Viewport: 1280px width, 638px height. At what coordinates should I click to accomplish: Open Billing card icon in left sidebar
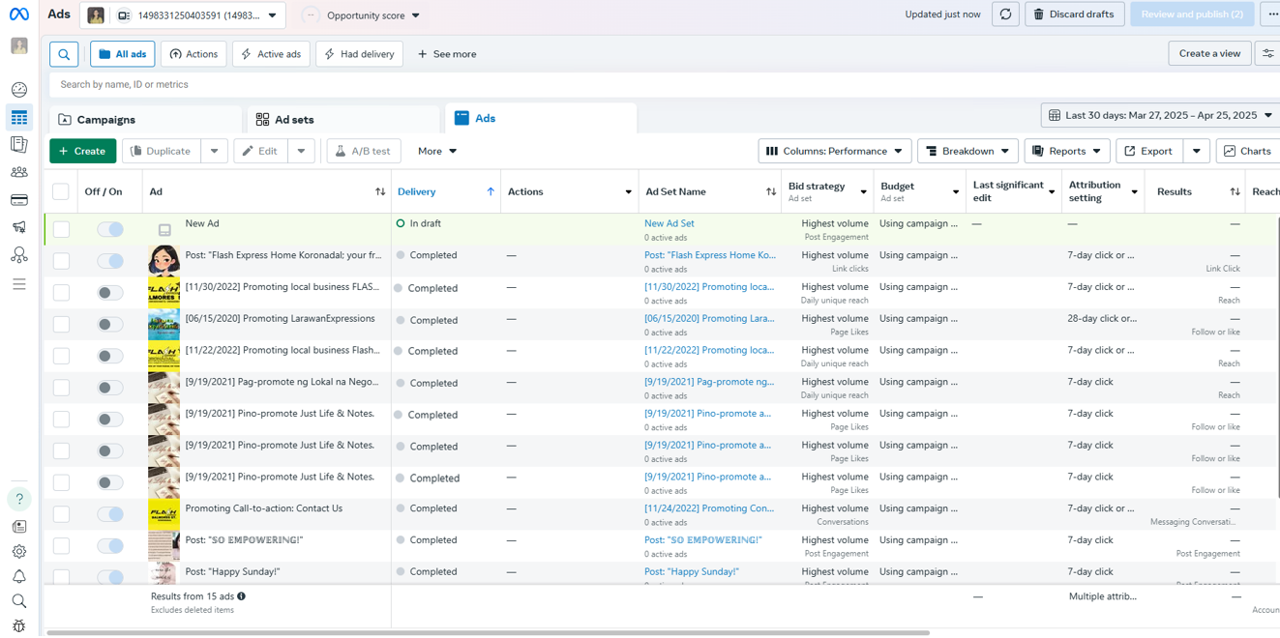[19, 200]
